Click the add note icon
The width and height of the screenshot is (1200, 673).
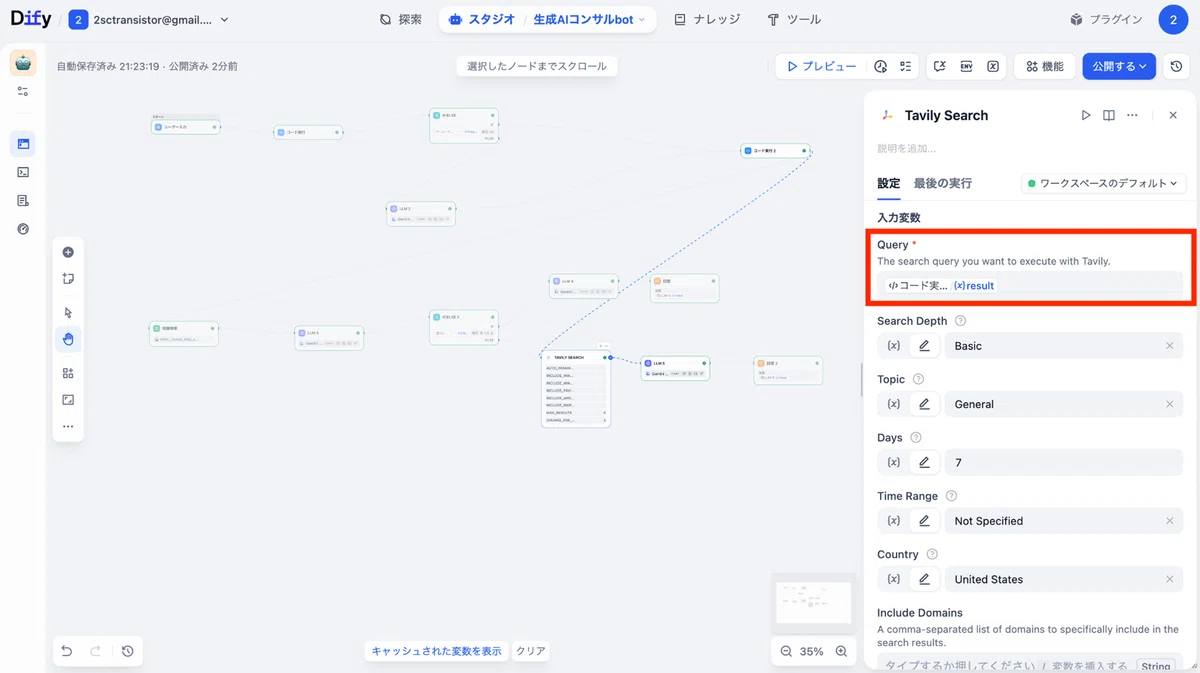click(68, 279)
